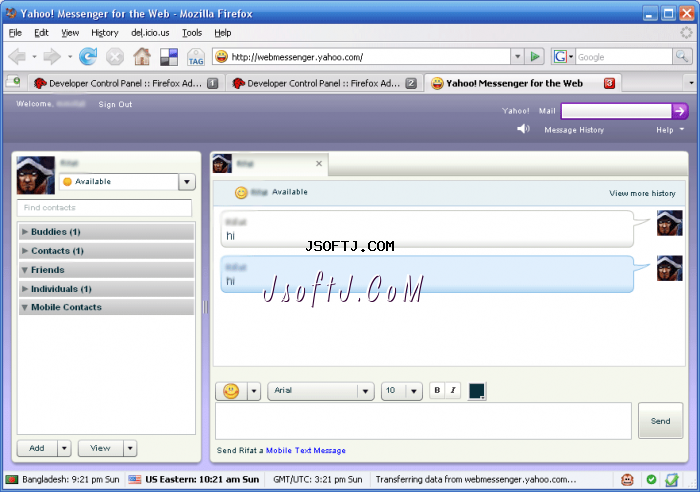Open the home page icon
Viewport: 700px width, 492px height.
(142, 57)
